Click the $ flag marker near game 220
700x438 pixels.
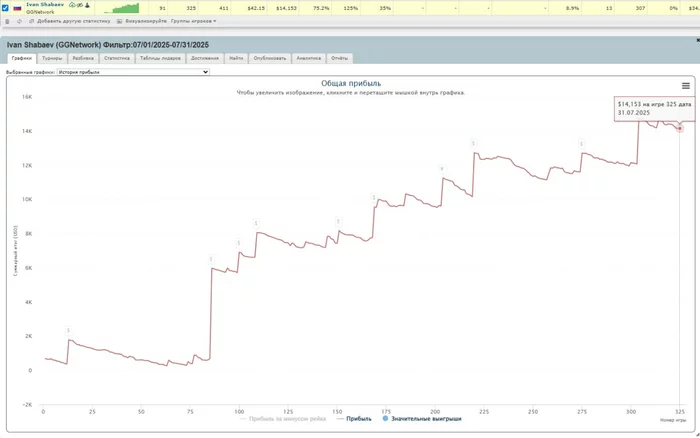point(473,143)
